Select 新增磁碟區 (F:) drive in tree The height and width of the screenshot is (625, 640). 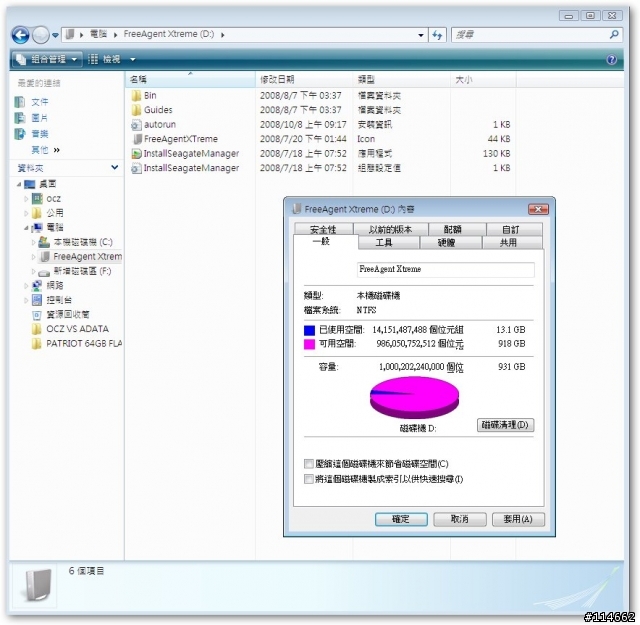pyautogui.click(x=74, y=271)
